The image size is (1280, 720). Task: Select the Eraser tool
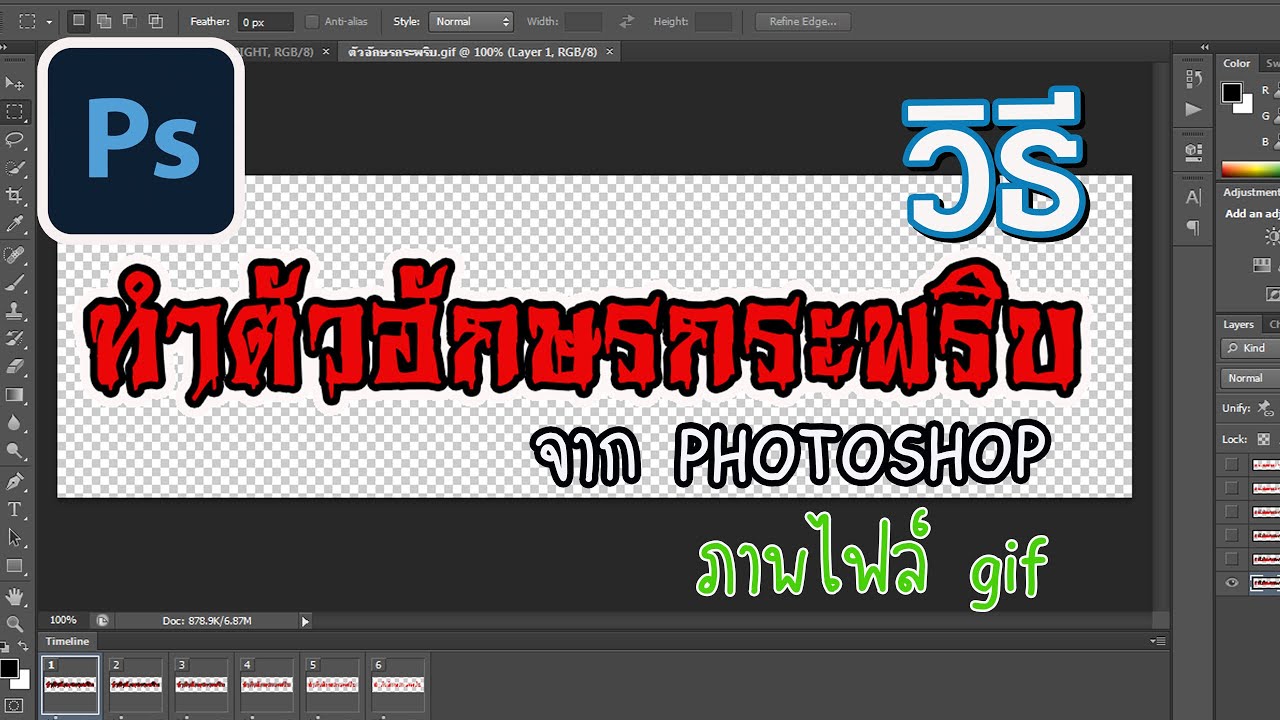(15, 367)
